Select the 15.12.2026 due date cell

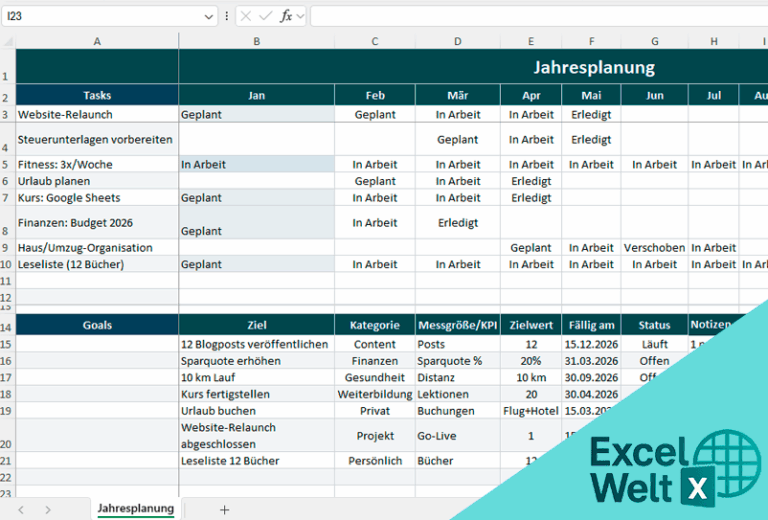coord(591,344)
